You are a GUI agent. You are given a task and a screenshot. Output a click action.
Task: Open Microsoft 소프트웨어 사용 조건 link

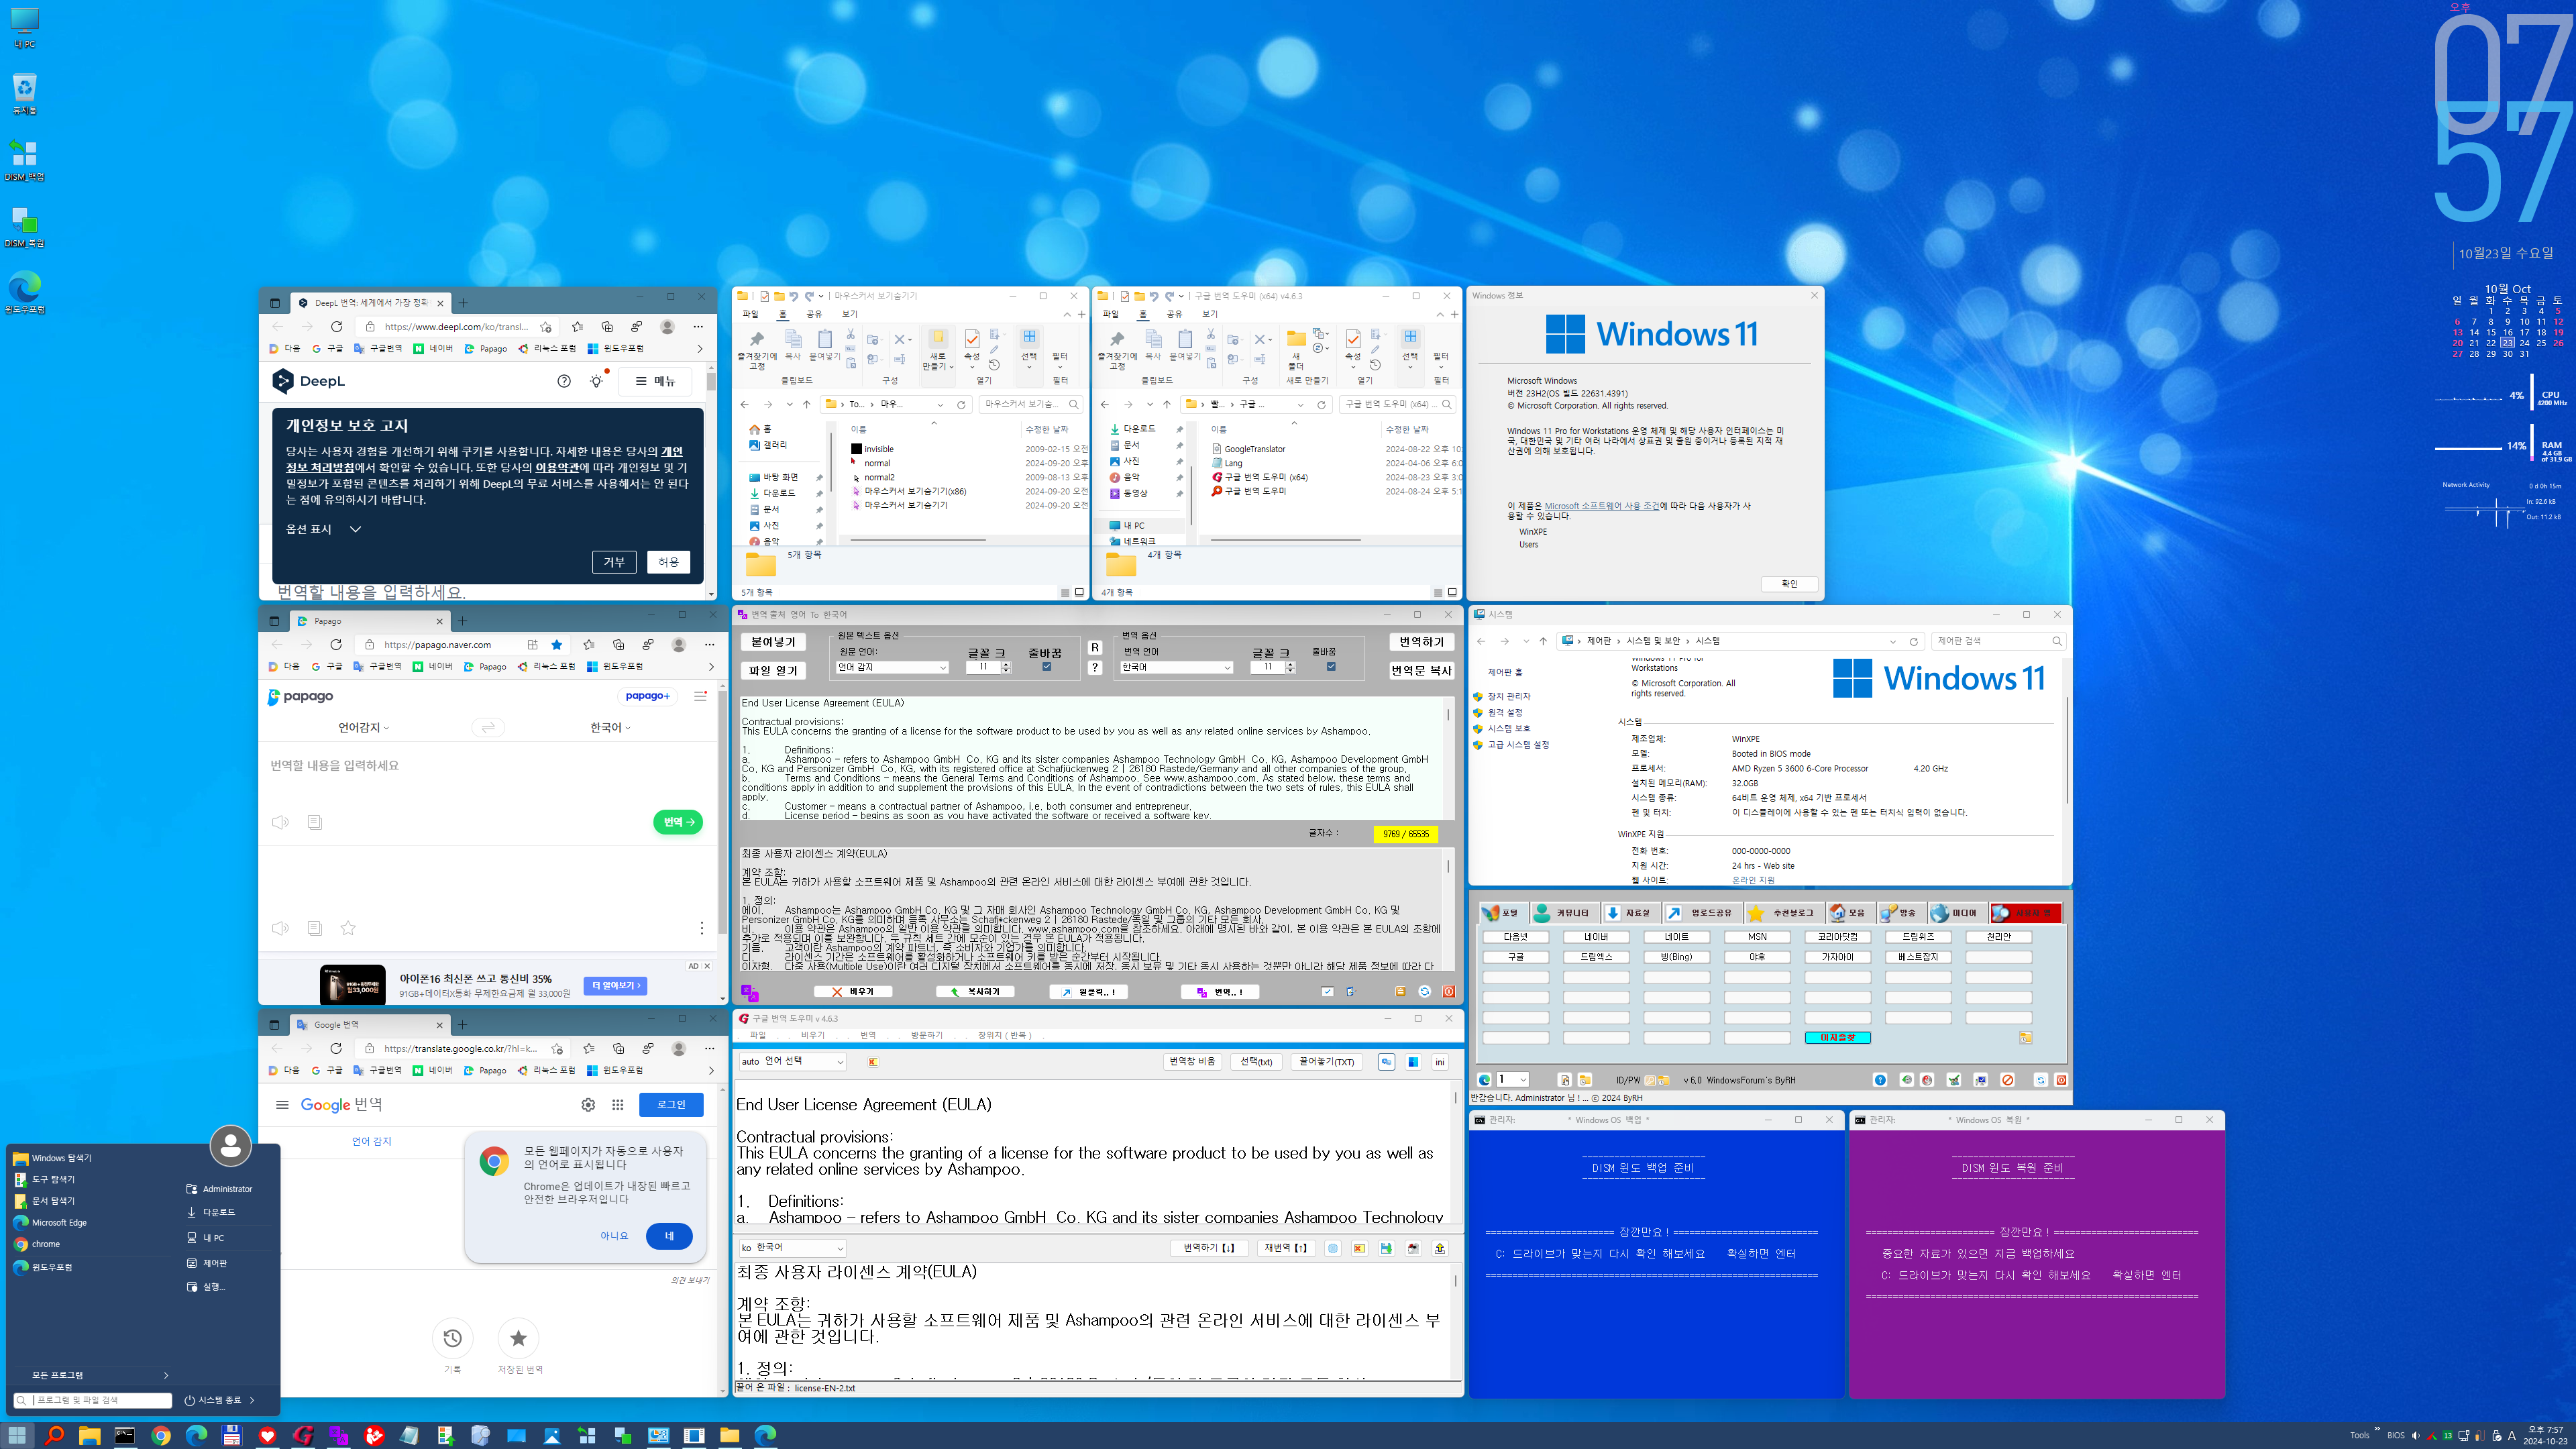point(1601,506)
